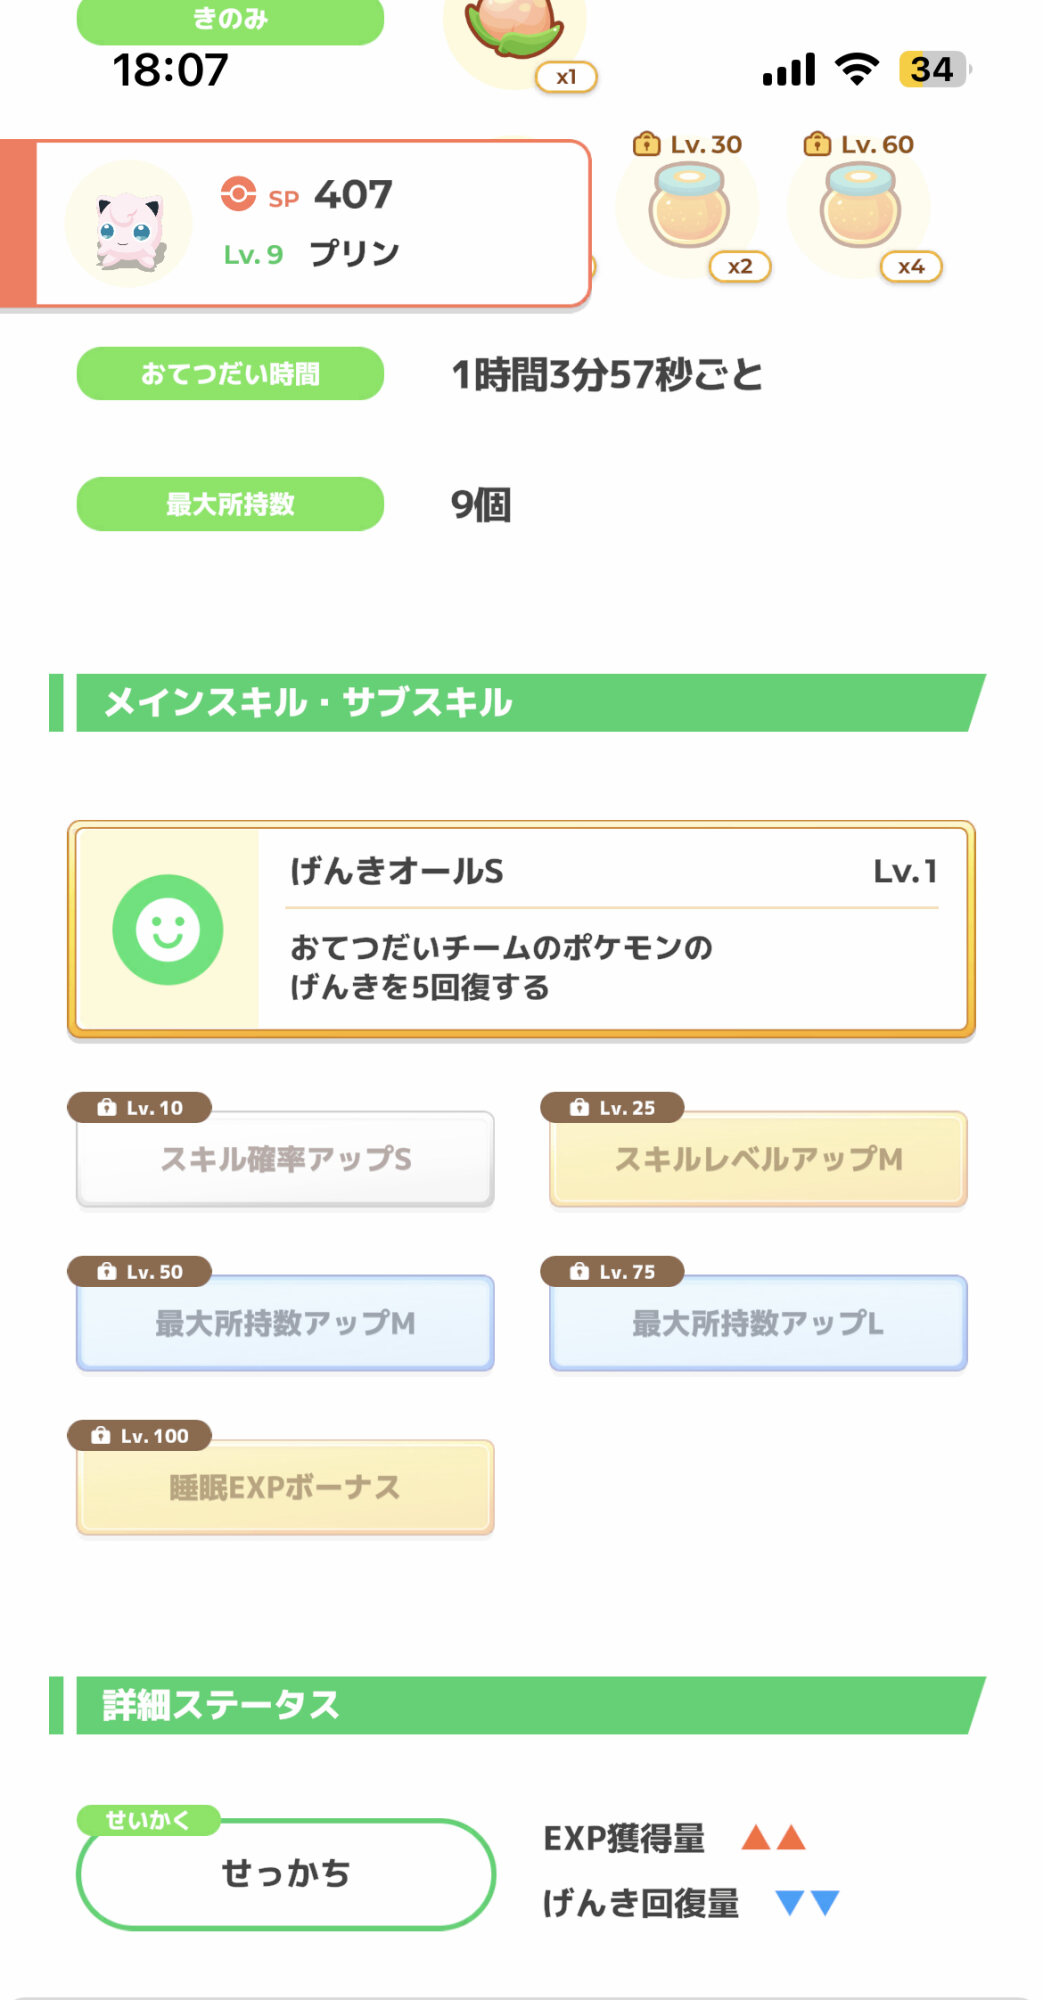1043x2000 pixels.
Task: Tap the せっかち nature box
Action: point(285,1873)
